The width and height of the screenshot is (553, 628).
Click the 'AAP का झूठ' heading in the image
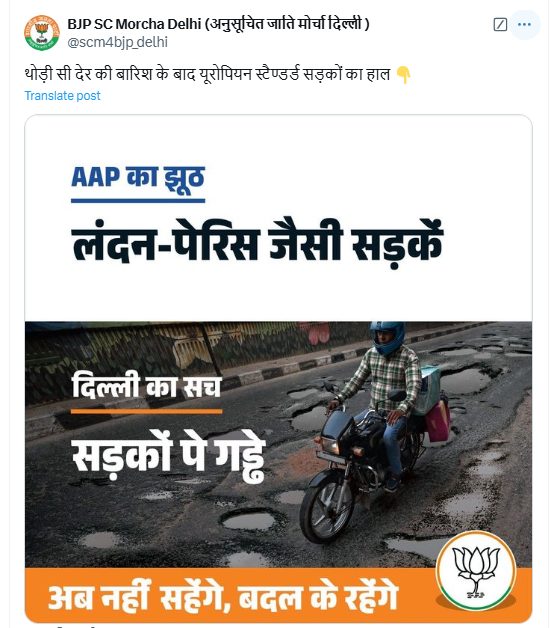click(x=138, y=177)
